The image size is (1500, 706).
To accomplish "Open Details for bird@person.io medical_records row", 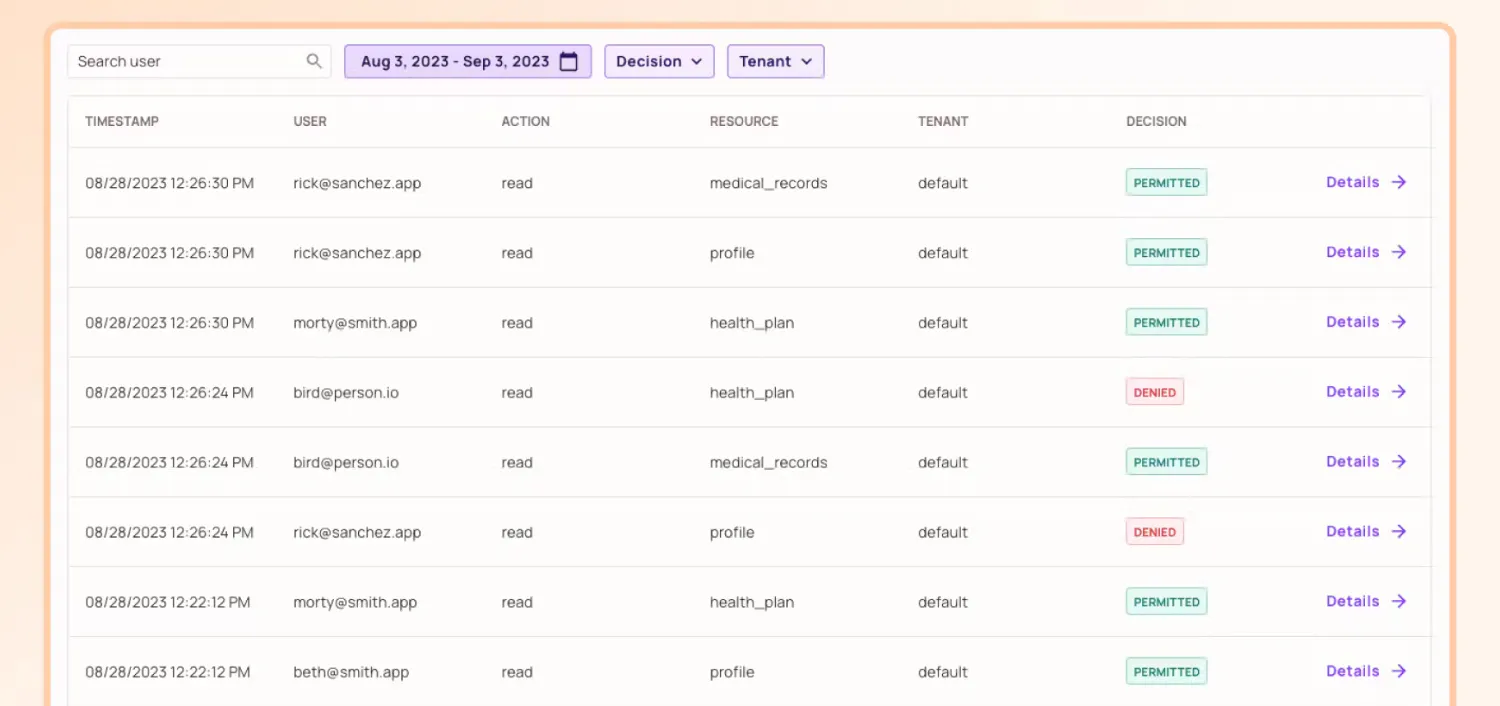I will click(x=1366, y=462).
